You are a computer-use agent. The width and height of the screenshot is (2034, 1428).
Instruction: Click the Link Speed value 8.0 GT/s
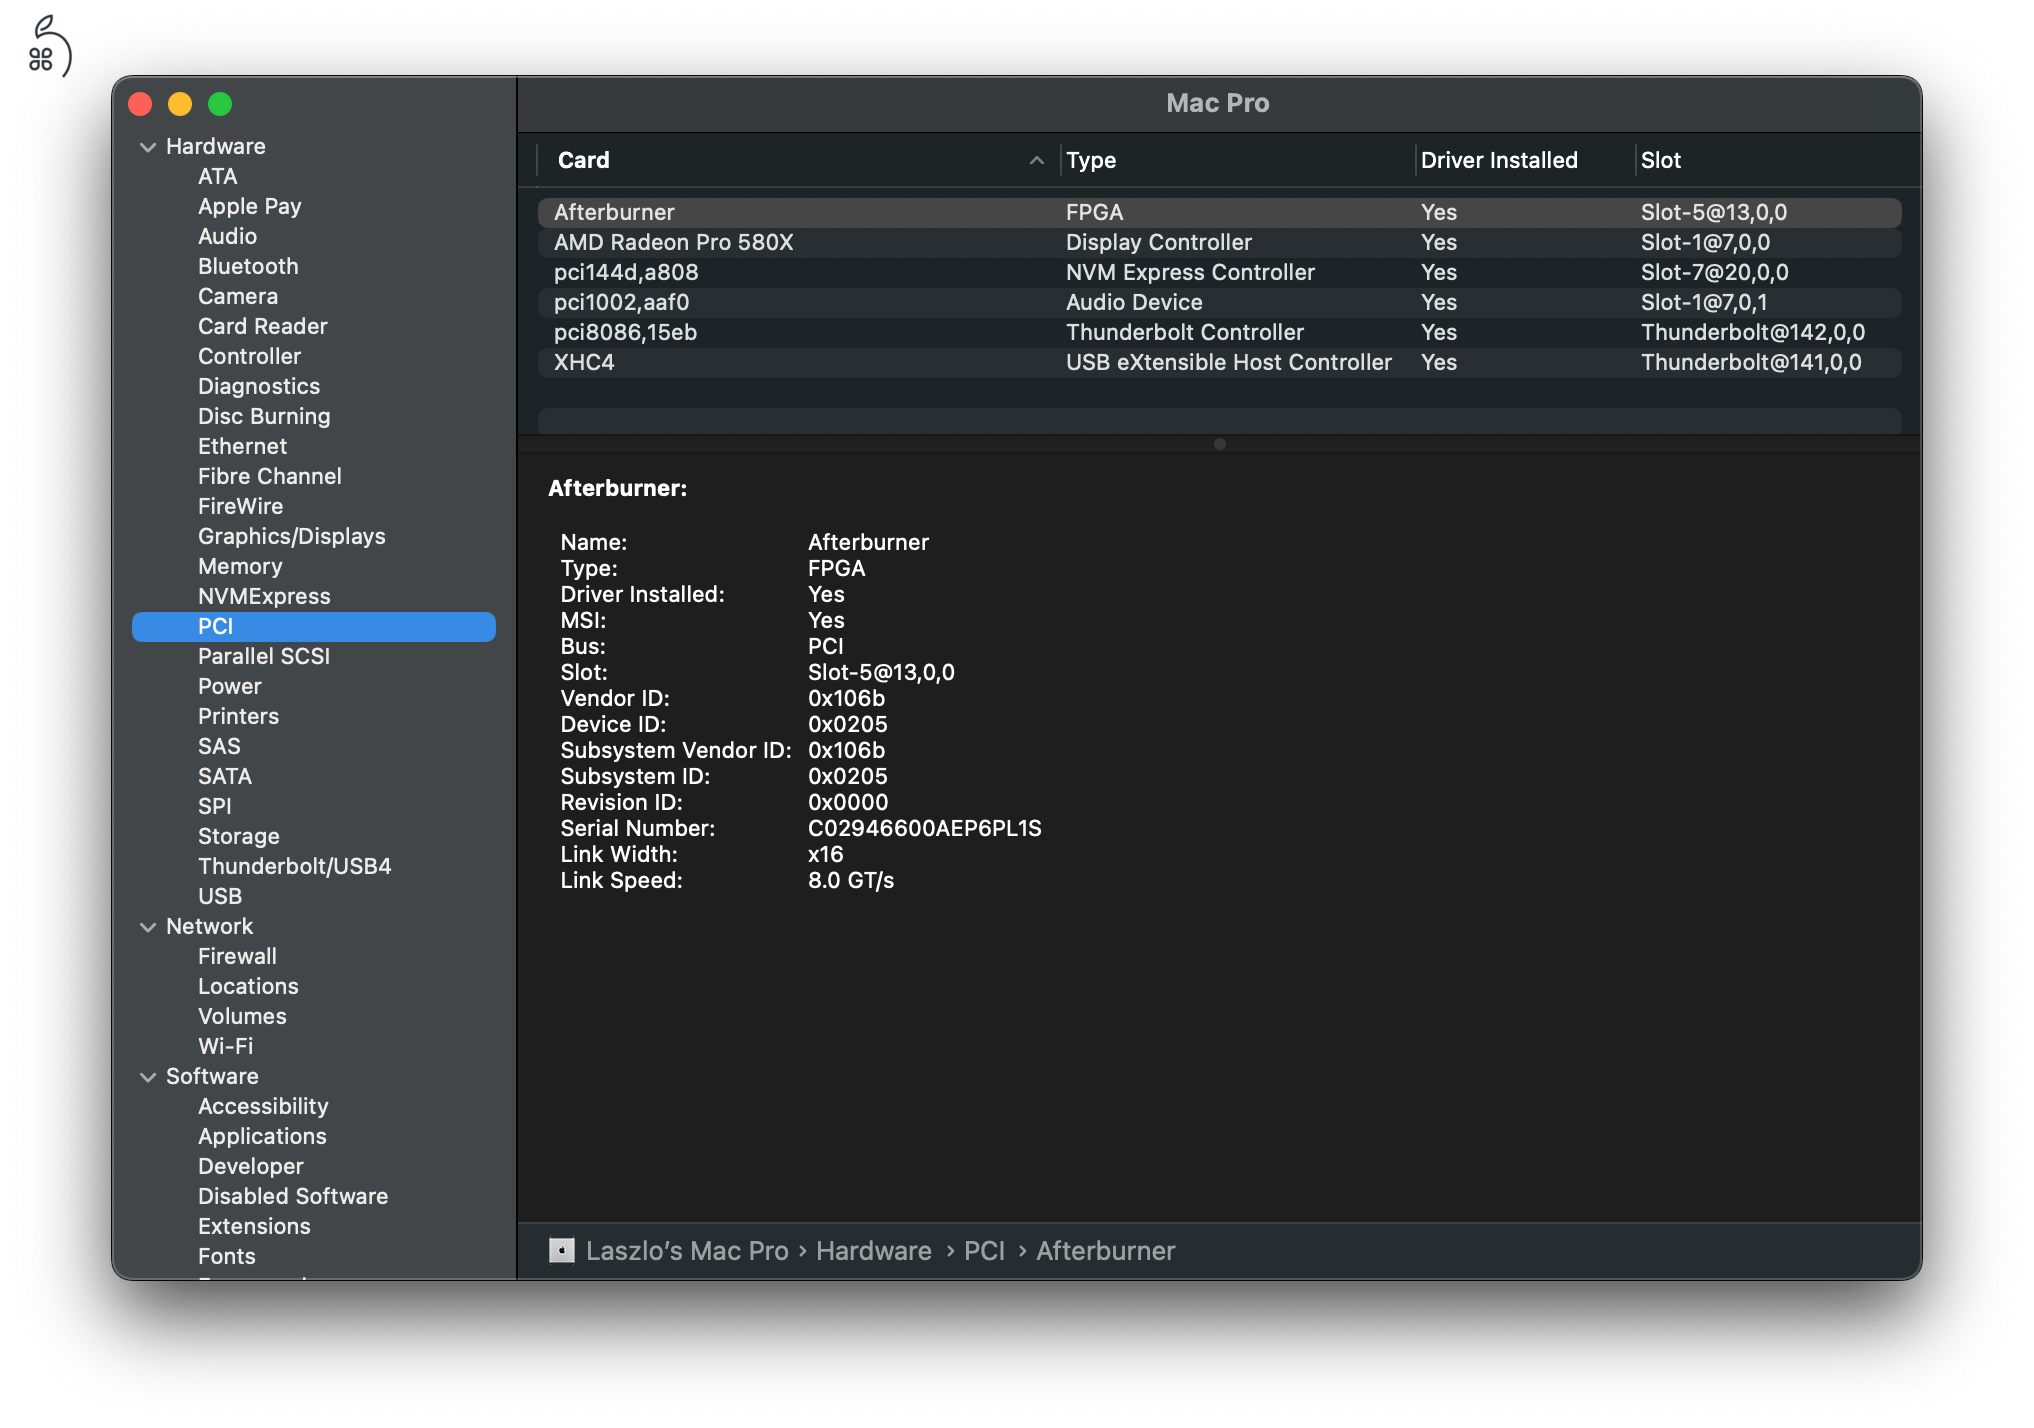tap(851, 880)
